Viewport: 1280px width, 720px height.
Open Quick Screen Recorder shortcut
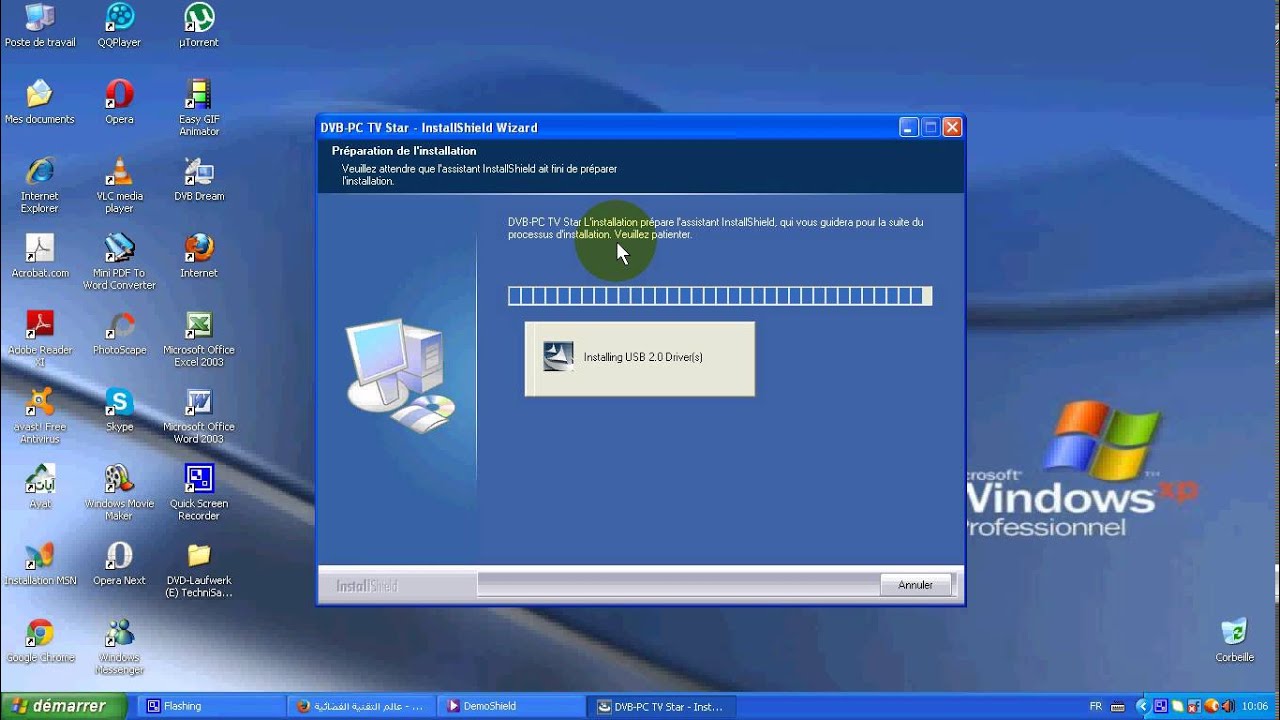[199, 494]
